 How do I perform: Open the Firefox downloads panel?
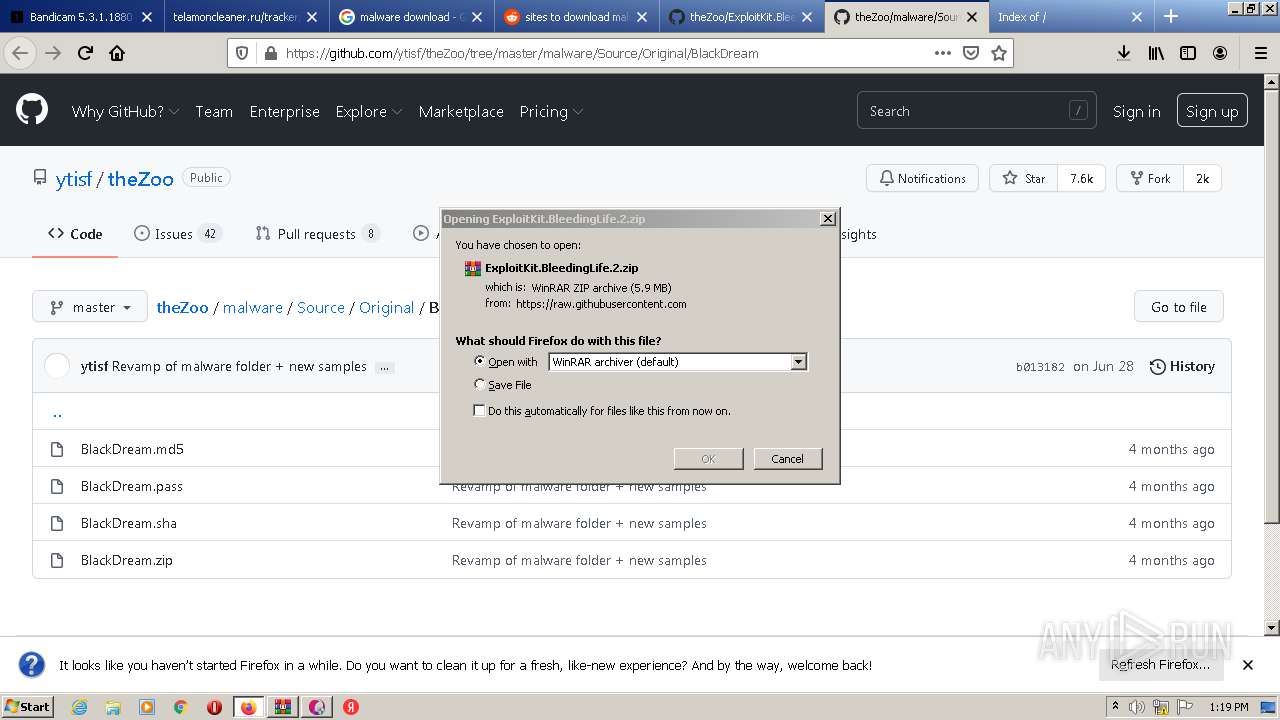click(1124, 53)
